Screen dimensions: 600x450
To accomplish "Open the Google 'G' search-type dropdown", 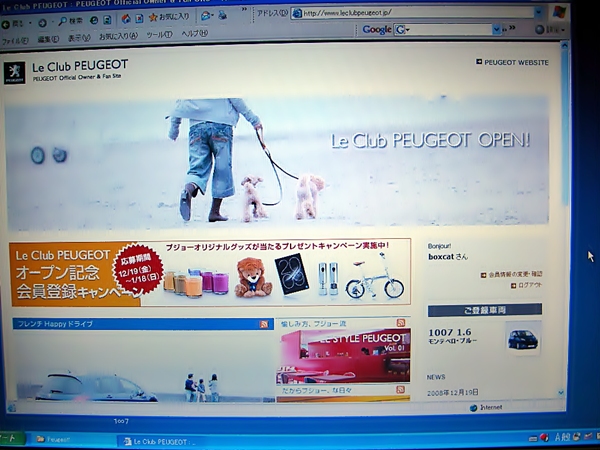I will [402, 29].
